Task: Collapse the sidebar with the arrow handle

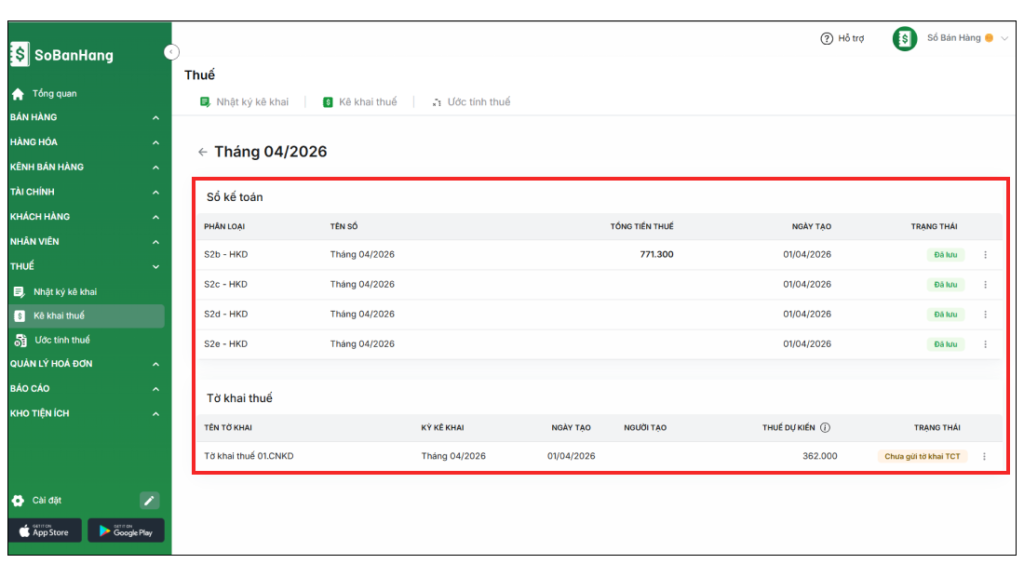Action: [x=171, y=52]
